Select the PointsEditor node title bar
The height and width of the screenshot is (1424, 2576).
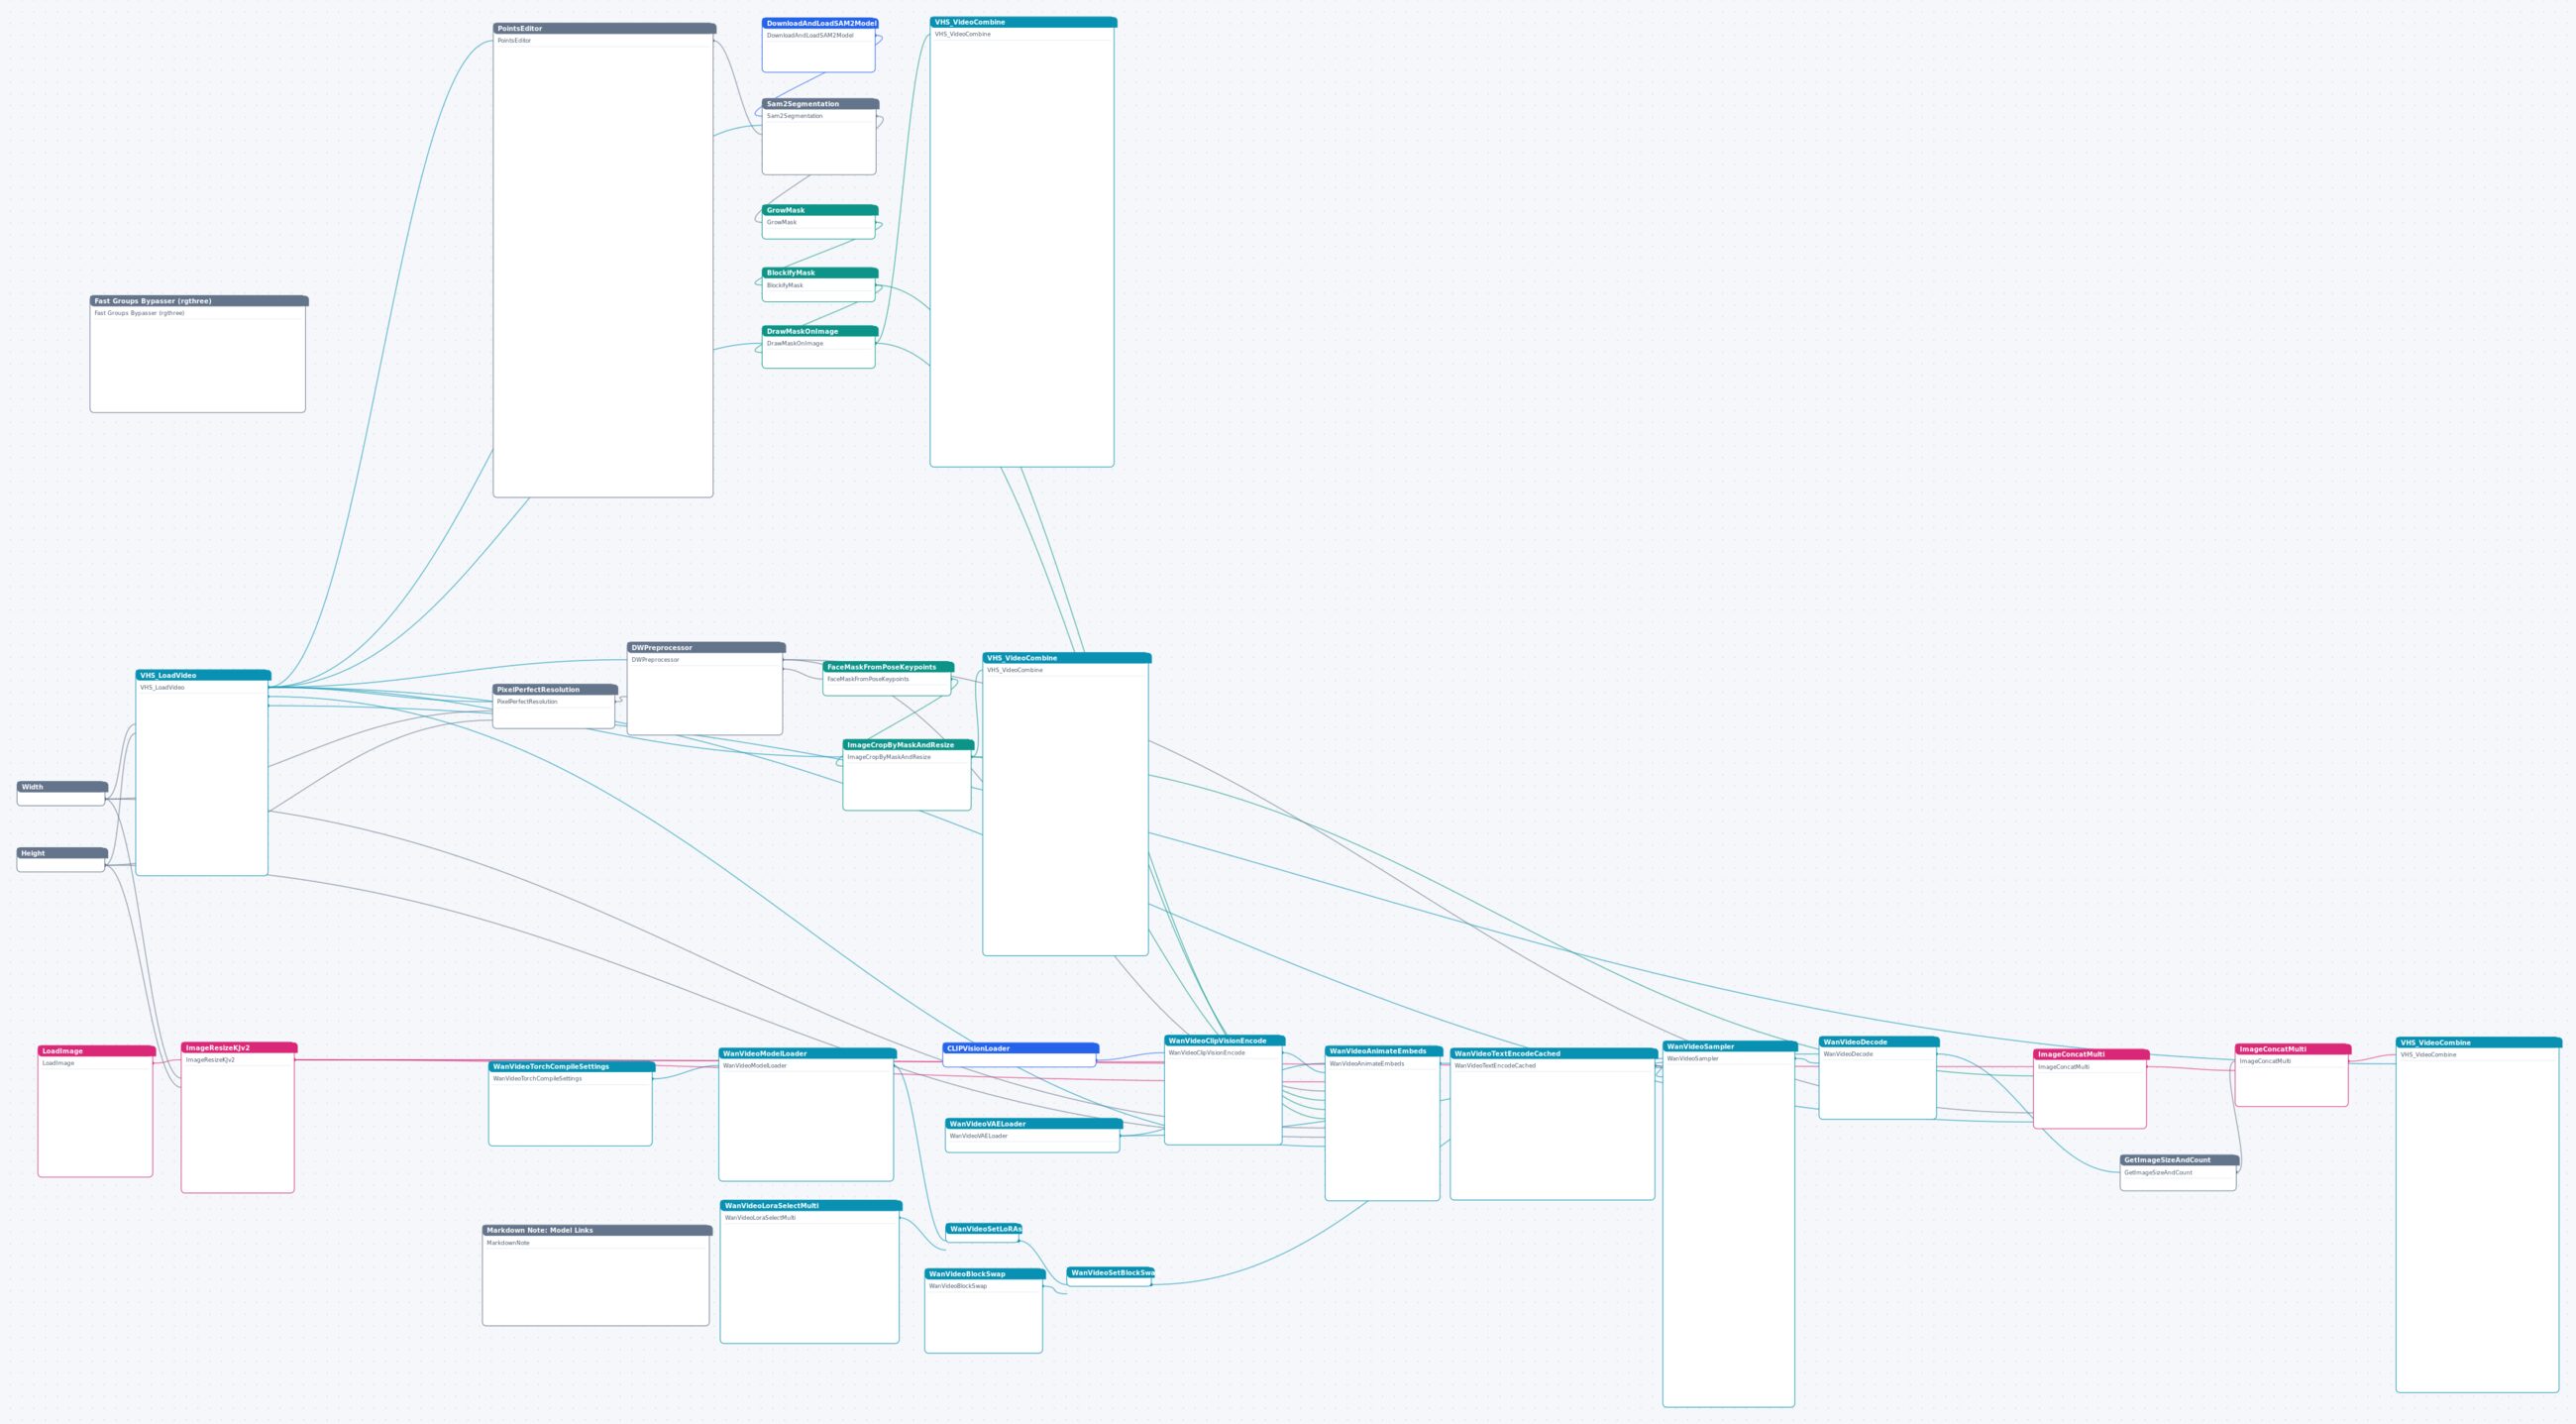pyautogui.click(x=604, y=29)
